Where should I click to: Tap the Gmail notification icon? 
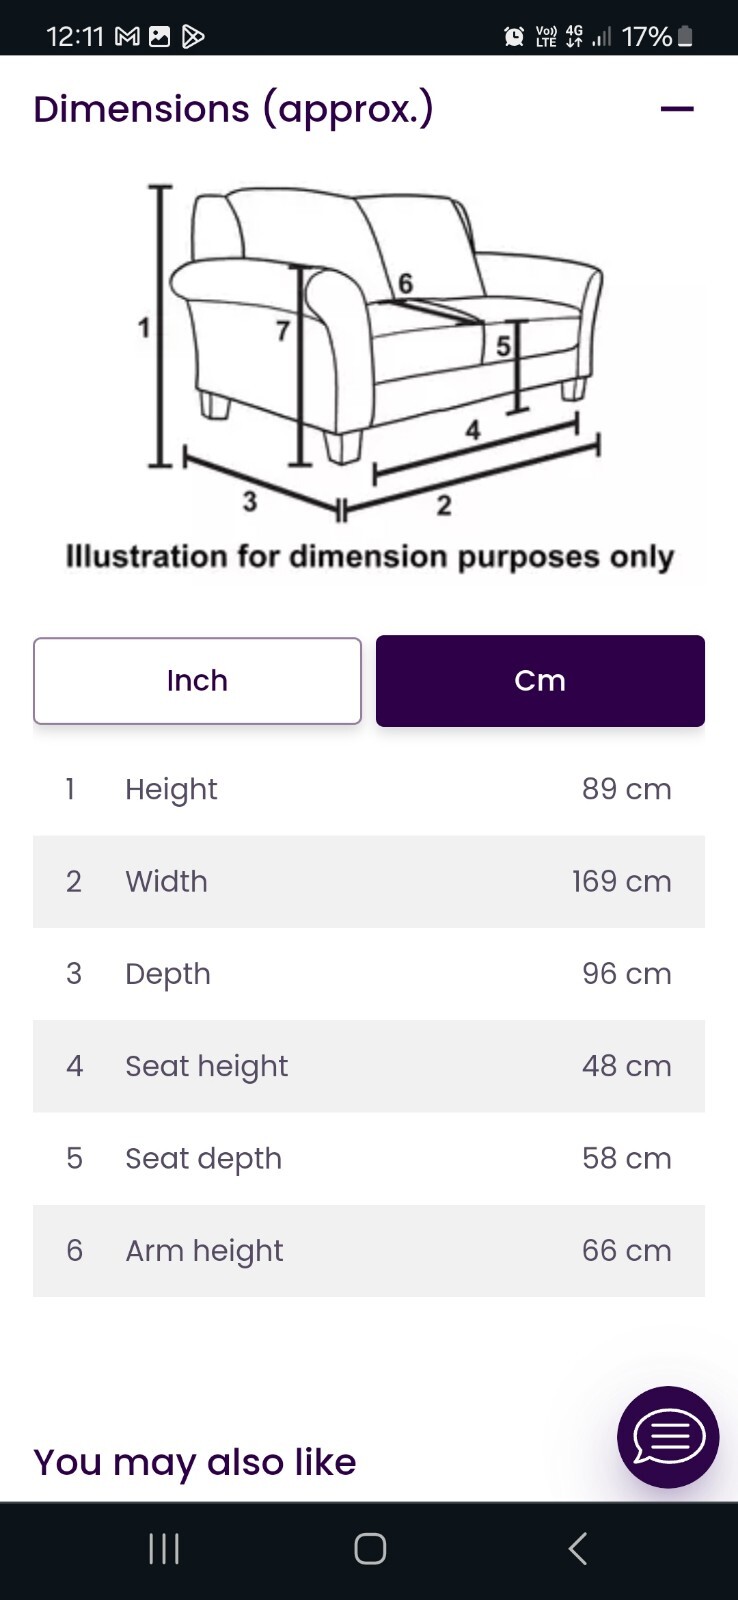pos(127,37)
